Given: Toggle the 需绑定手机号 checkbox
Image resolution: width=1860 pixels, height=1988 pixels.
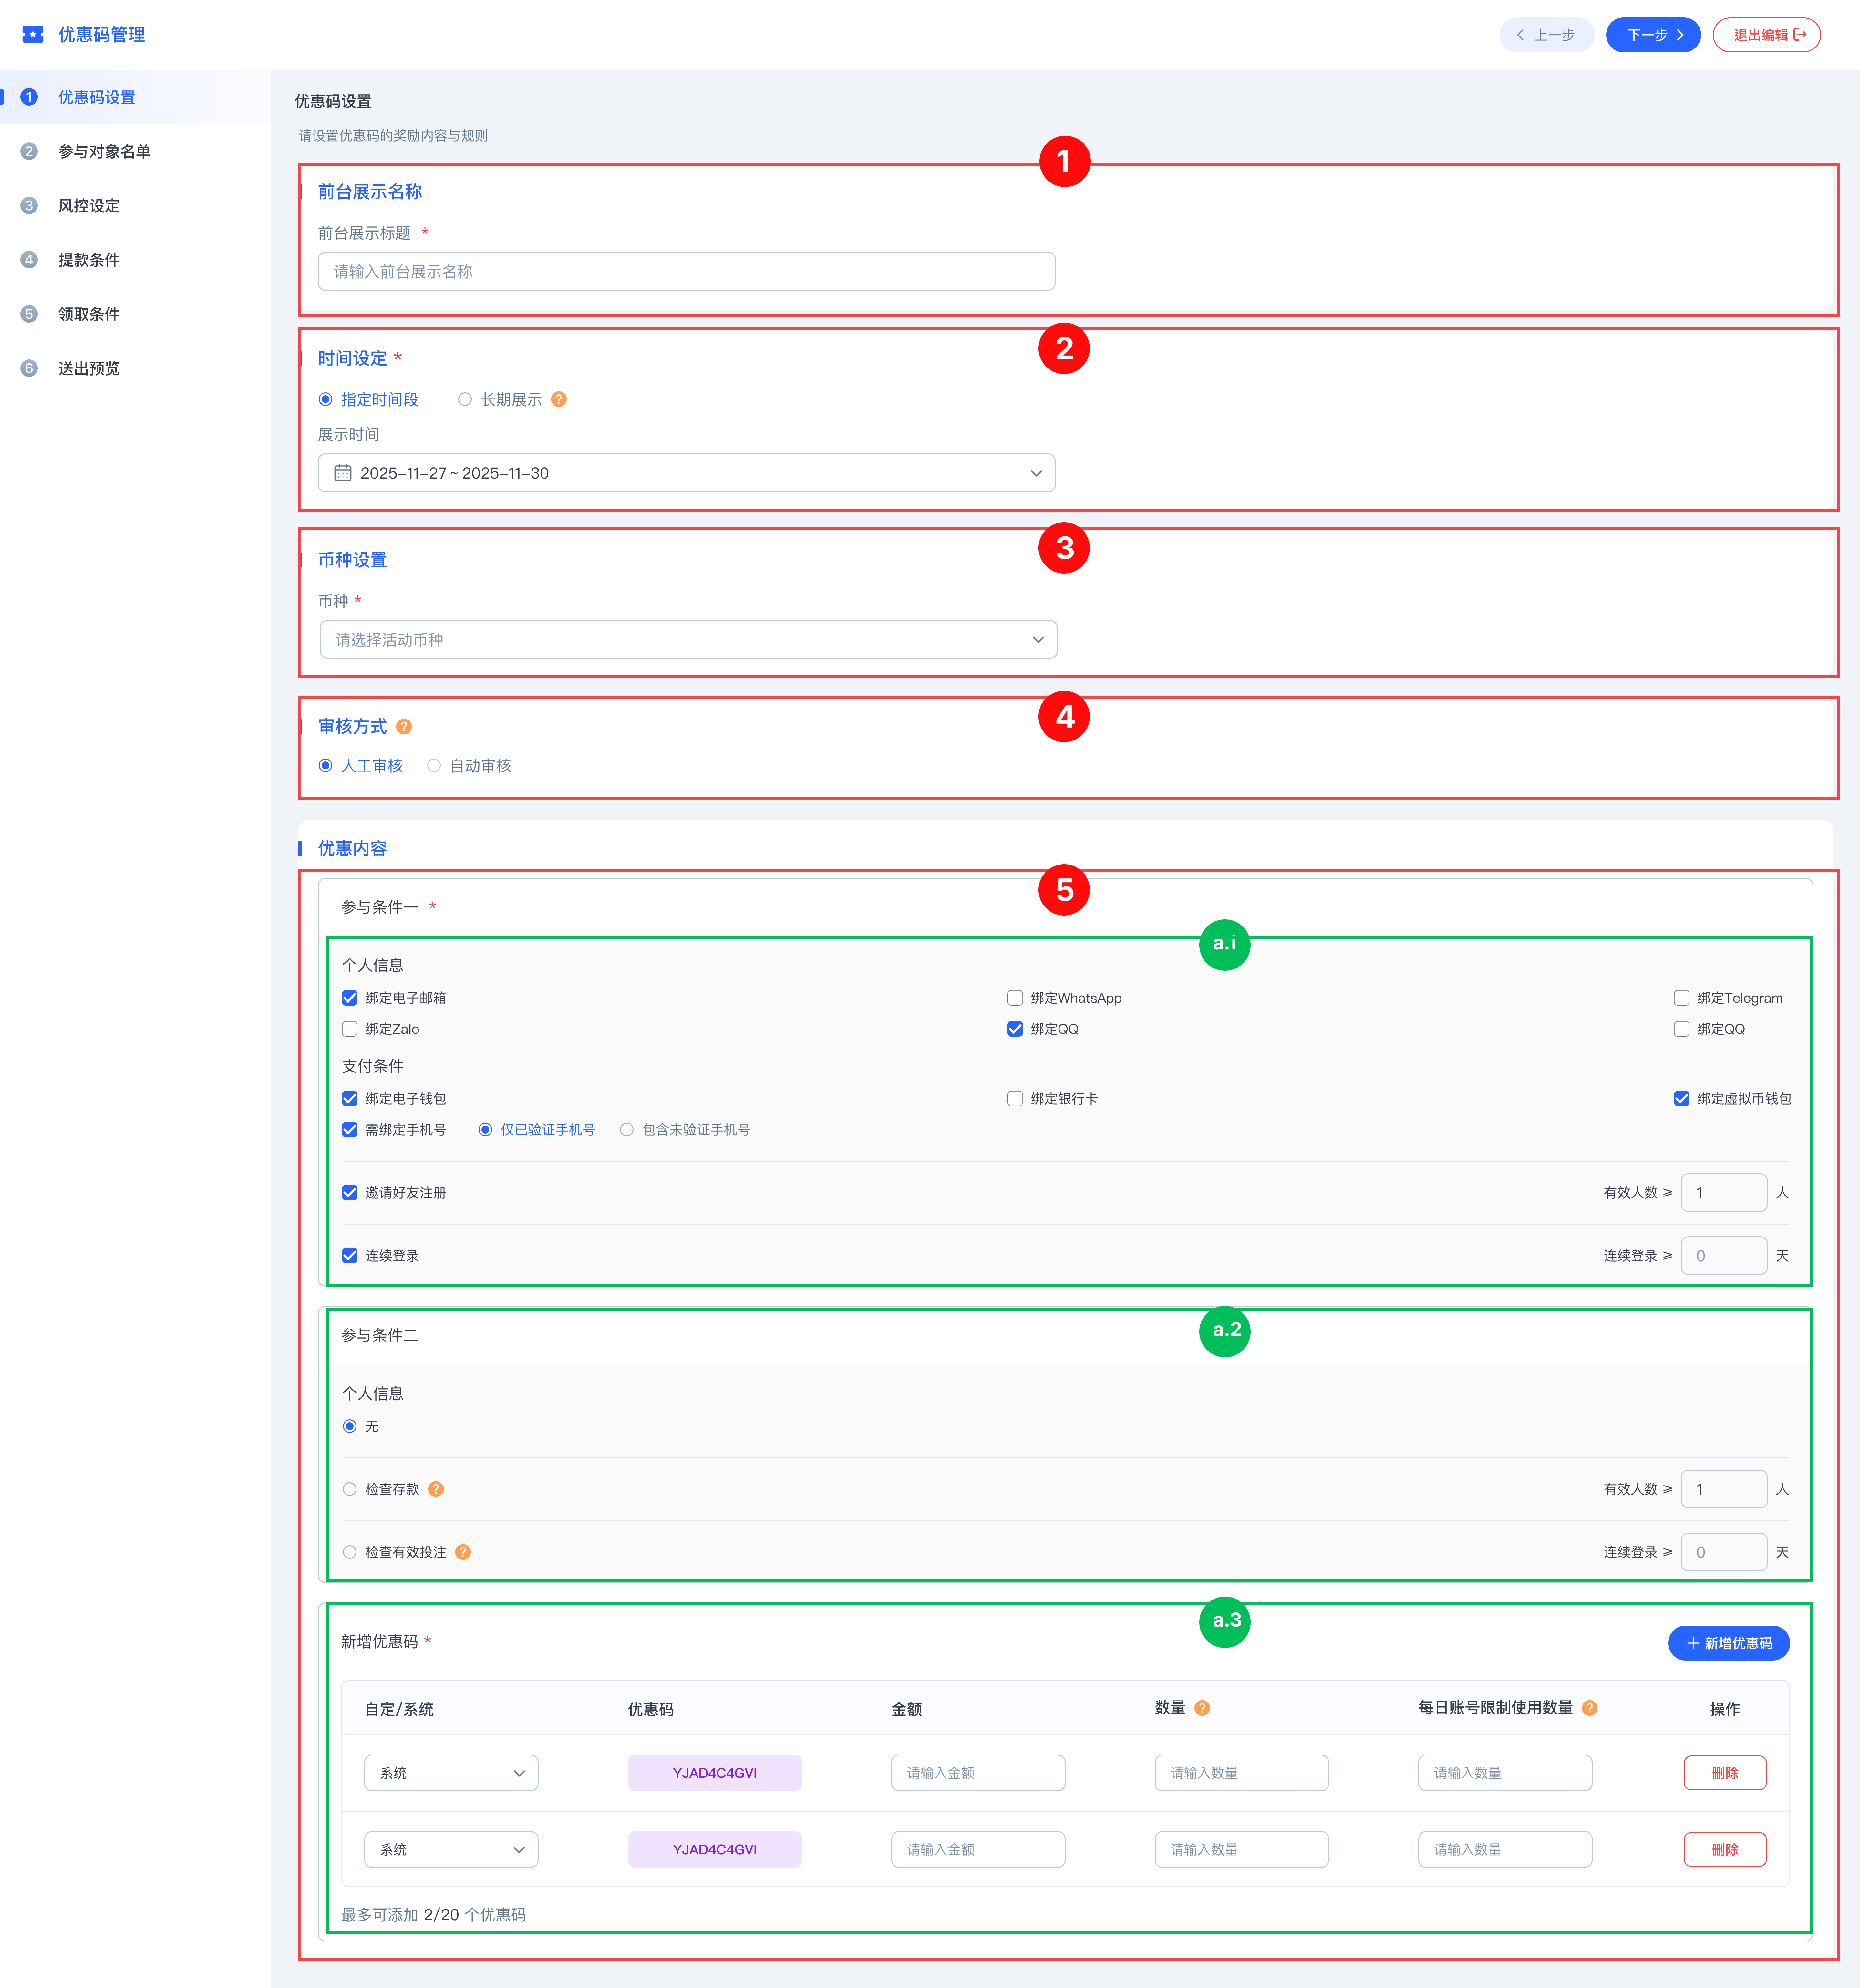Looking at the screenshot, I should click(350, 1130).
